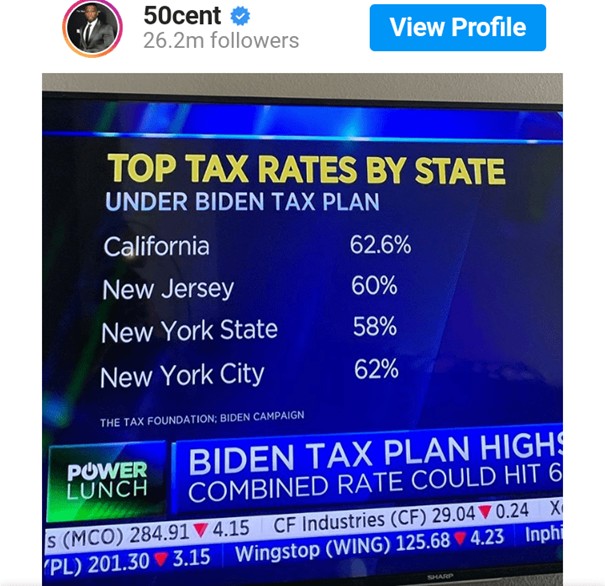The height and width of the screenshot is (586, 605).
Task: Click the 26.2m followers count
Action: [220, 41]
